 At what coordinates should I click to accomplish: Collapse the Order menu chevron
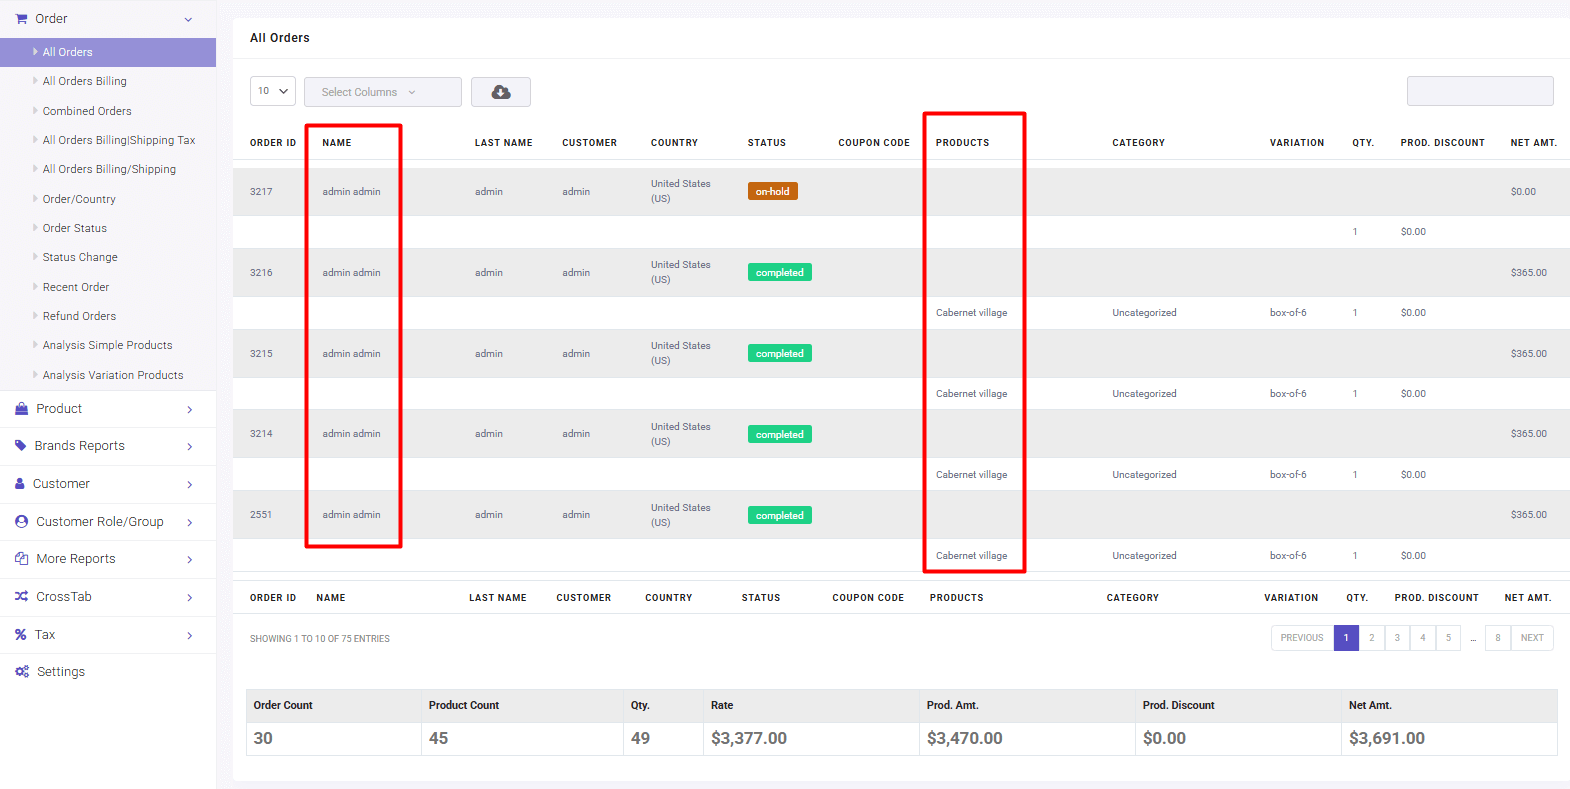pyautogui.click(x=188, y=20)
